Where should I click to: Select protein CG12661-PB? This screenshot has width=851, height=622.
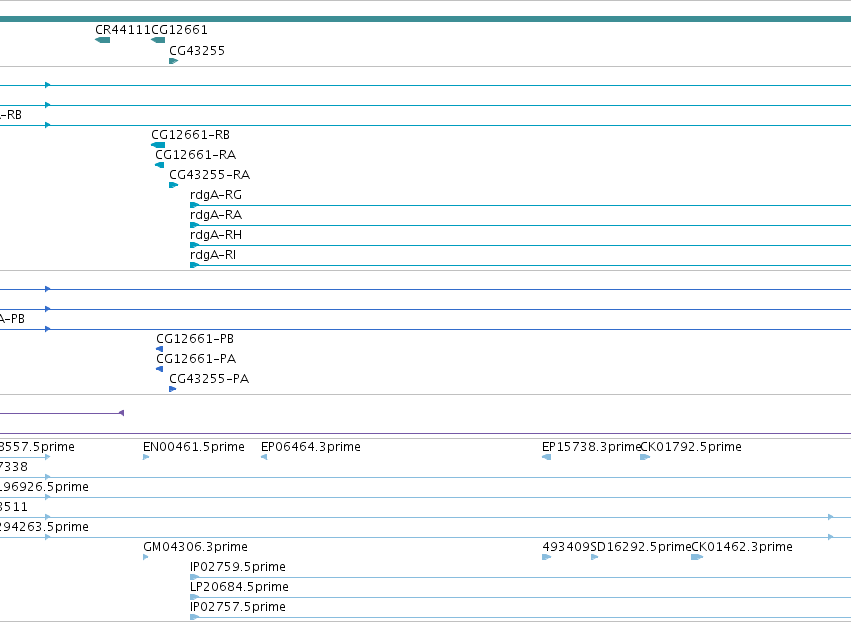[195, 339]
